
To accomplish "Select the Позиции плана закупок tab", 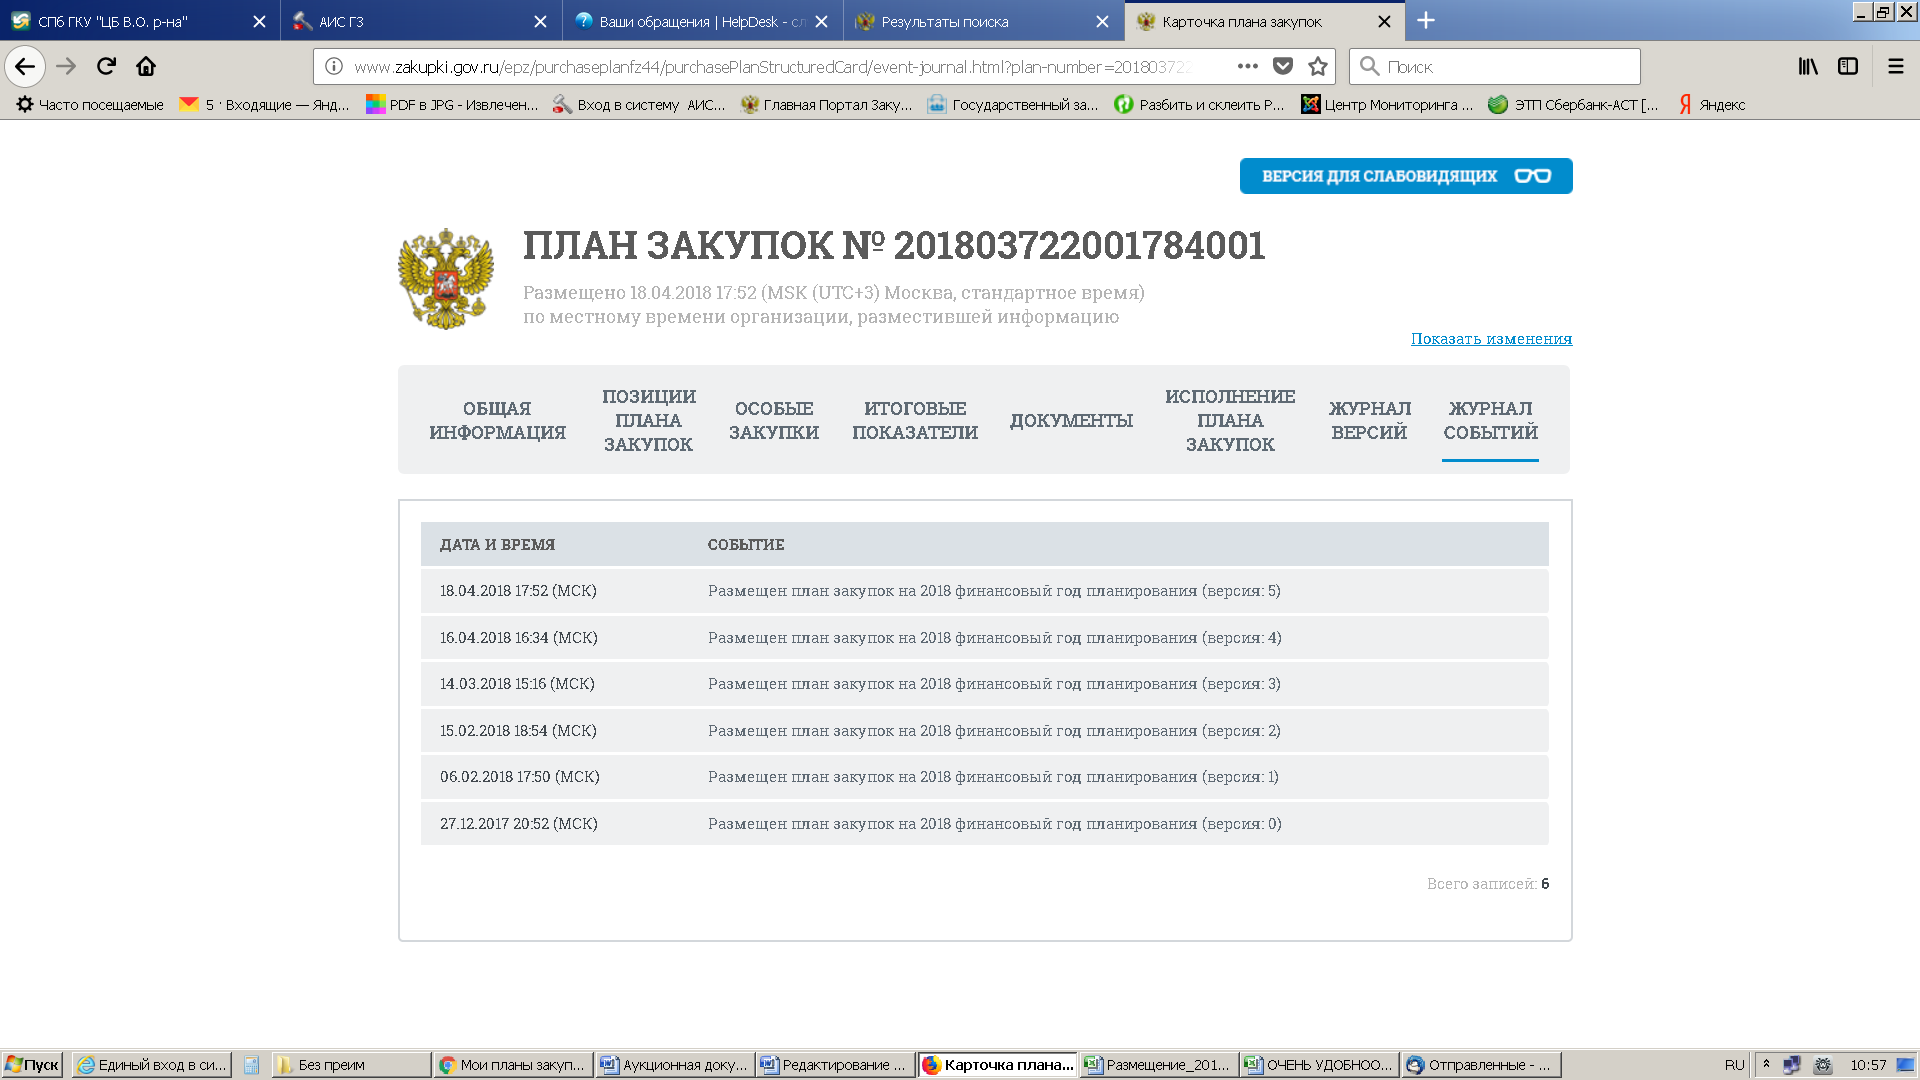I will 648,421.
